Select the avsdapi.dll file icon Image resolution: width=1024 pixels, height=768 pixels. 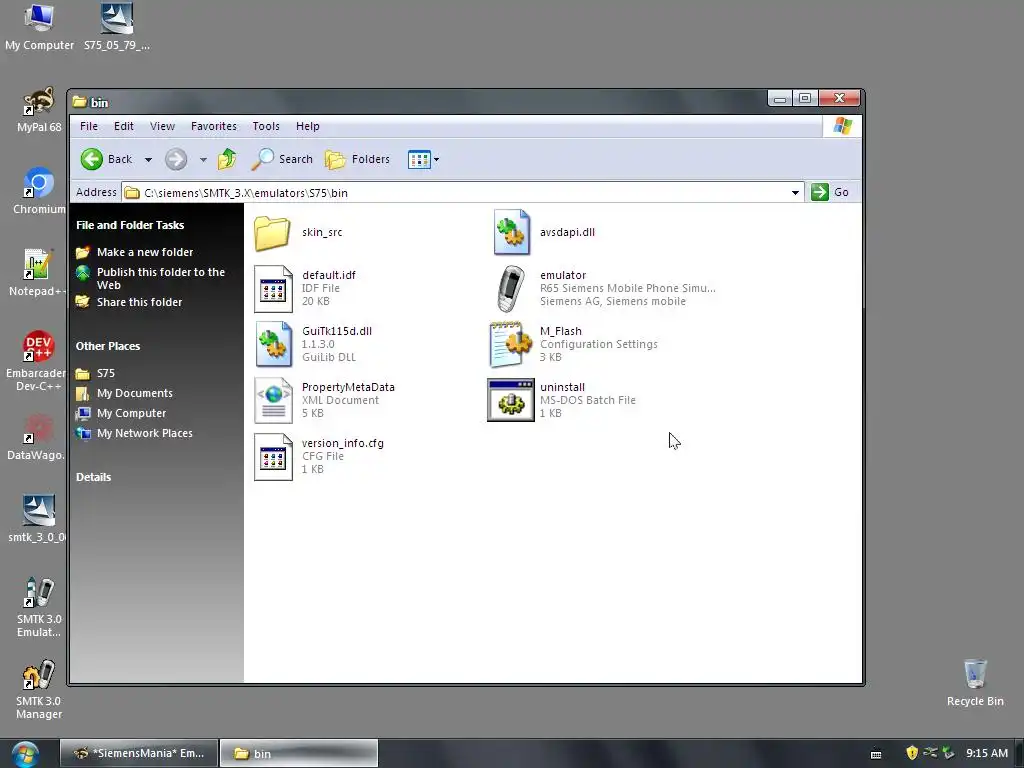[x=511, y=232]
